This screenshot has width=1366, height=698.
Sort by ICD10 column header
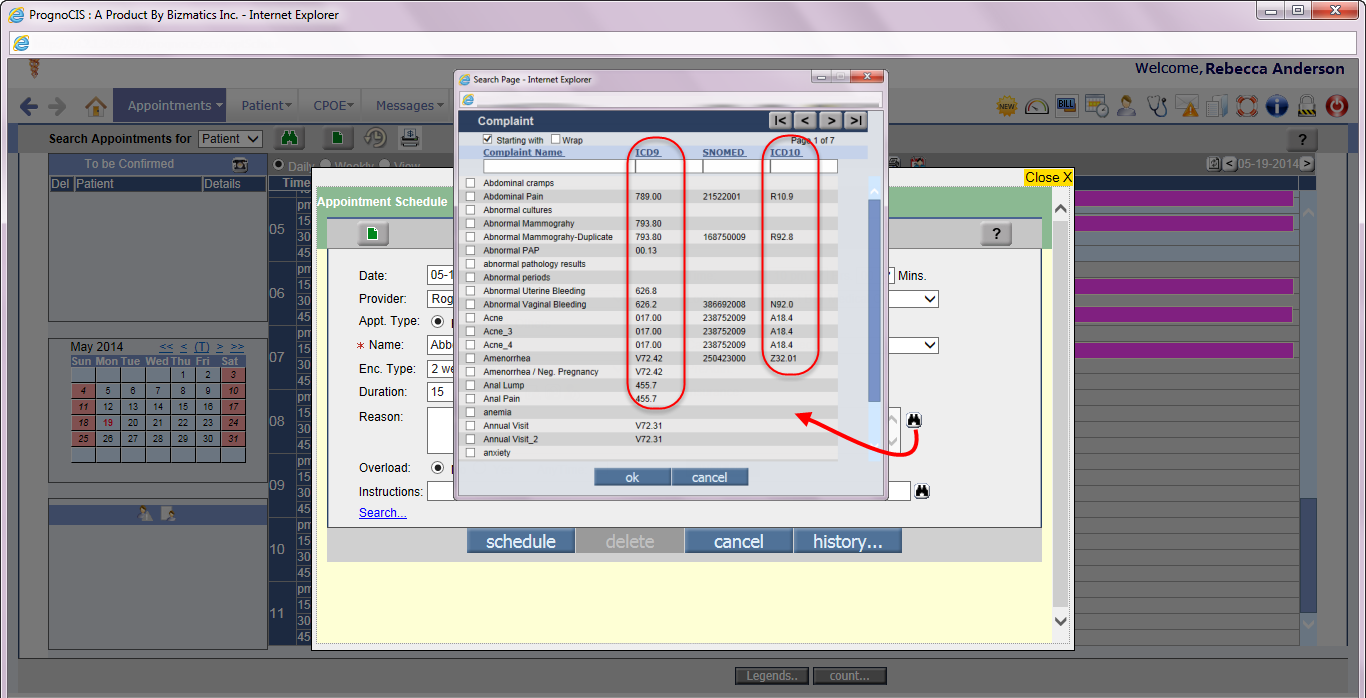click(x=786, y=153)
